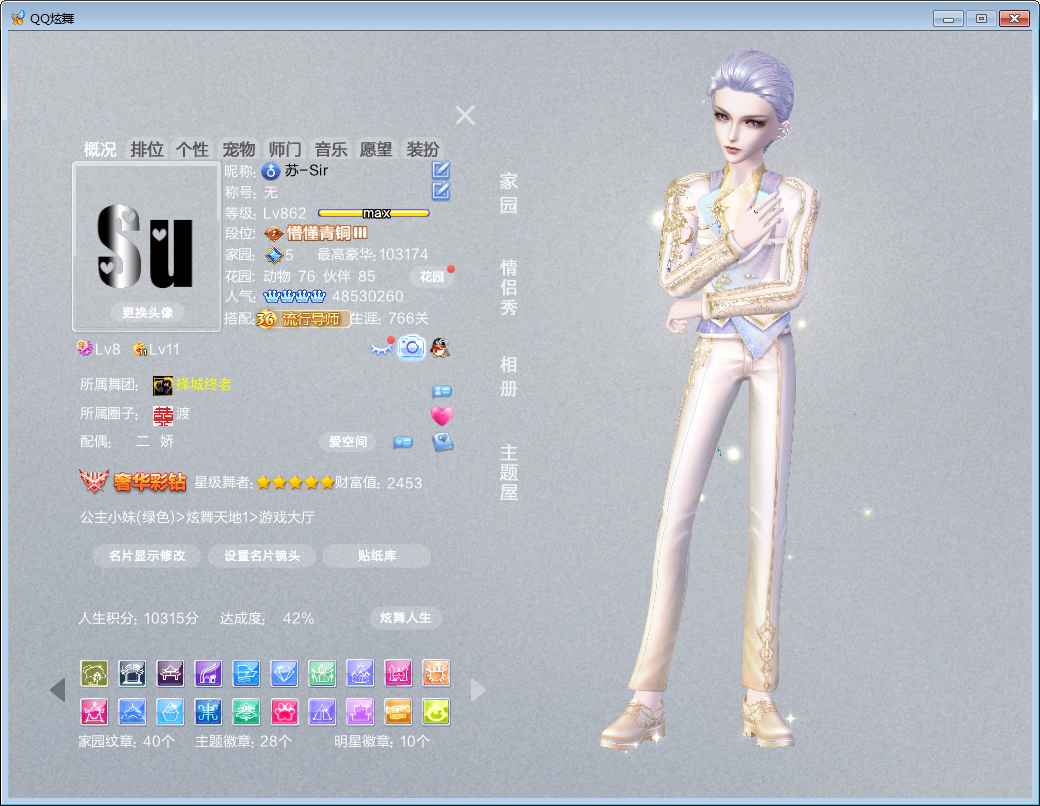Click the red 囍 circle icon

click(163, 415)
